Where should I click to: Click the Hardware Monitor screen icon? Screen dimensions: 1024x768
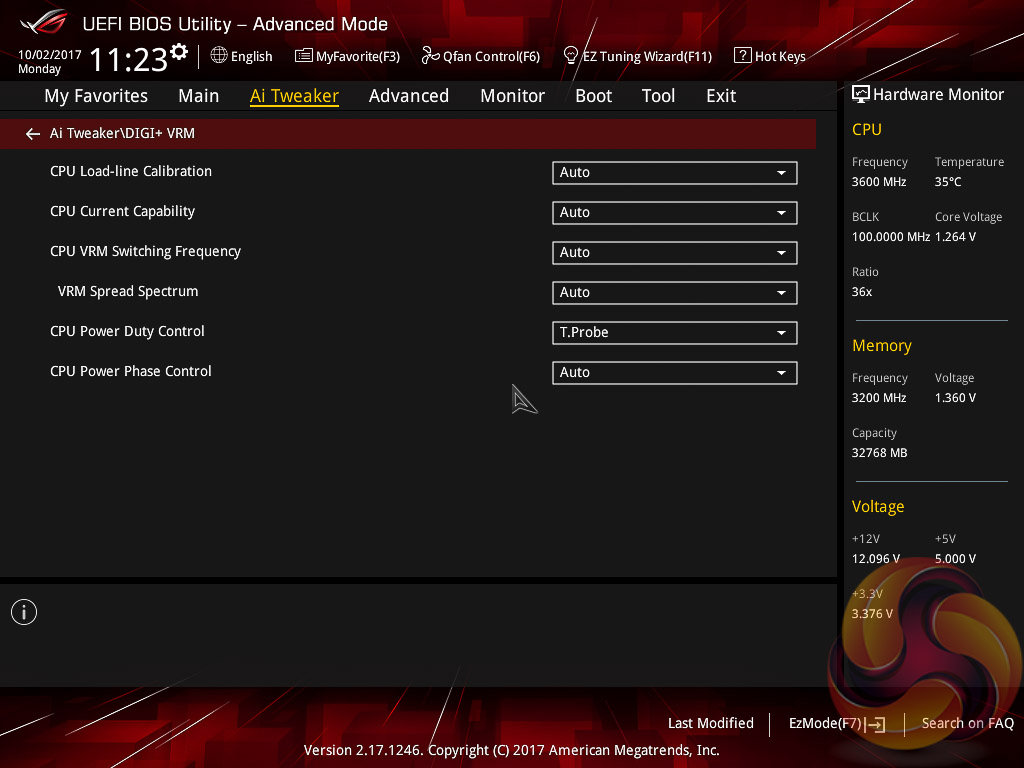click(x=861, y=95)
